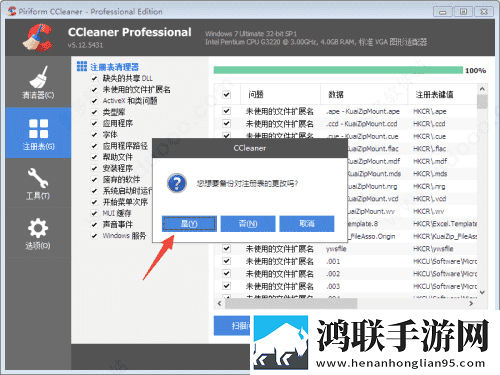
Task: Toggle the MUI cache (MUI 缓存) checkbox
Action: click(95, 213)
